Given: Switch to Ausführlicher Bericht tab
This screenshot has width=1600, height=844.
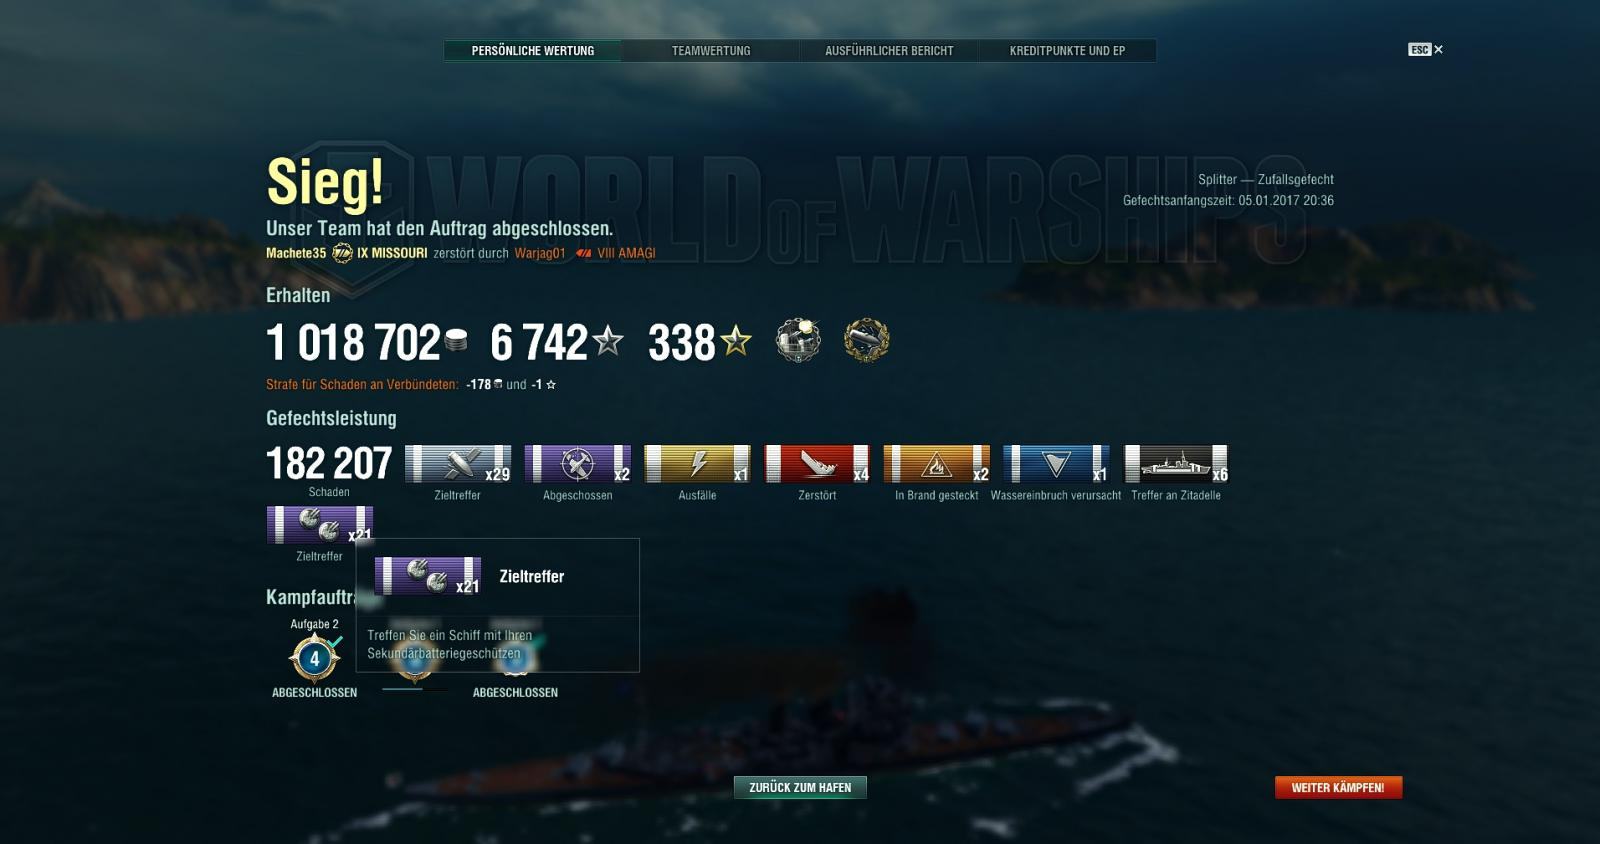Looking at the screenshot, I should (x=889, y=51).
